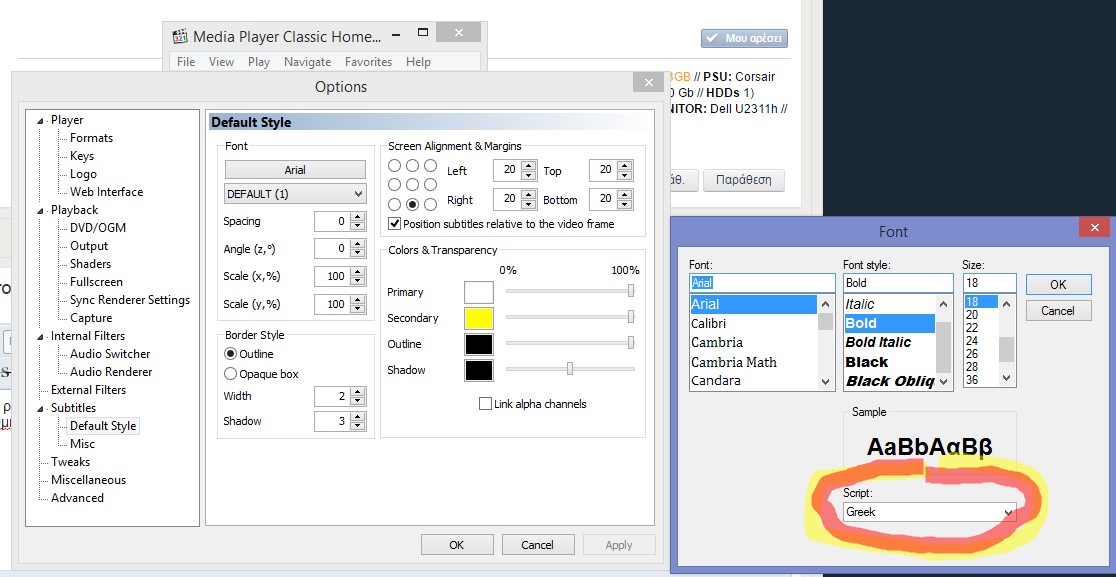
Task: Open the Script dropdown showing Greek
Action: pos(930,512)
